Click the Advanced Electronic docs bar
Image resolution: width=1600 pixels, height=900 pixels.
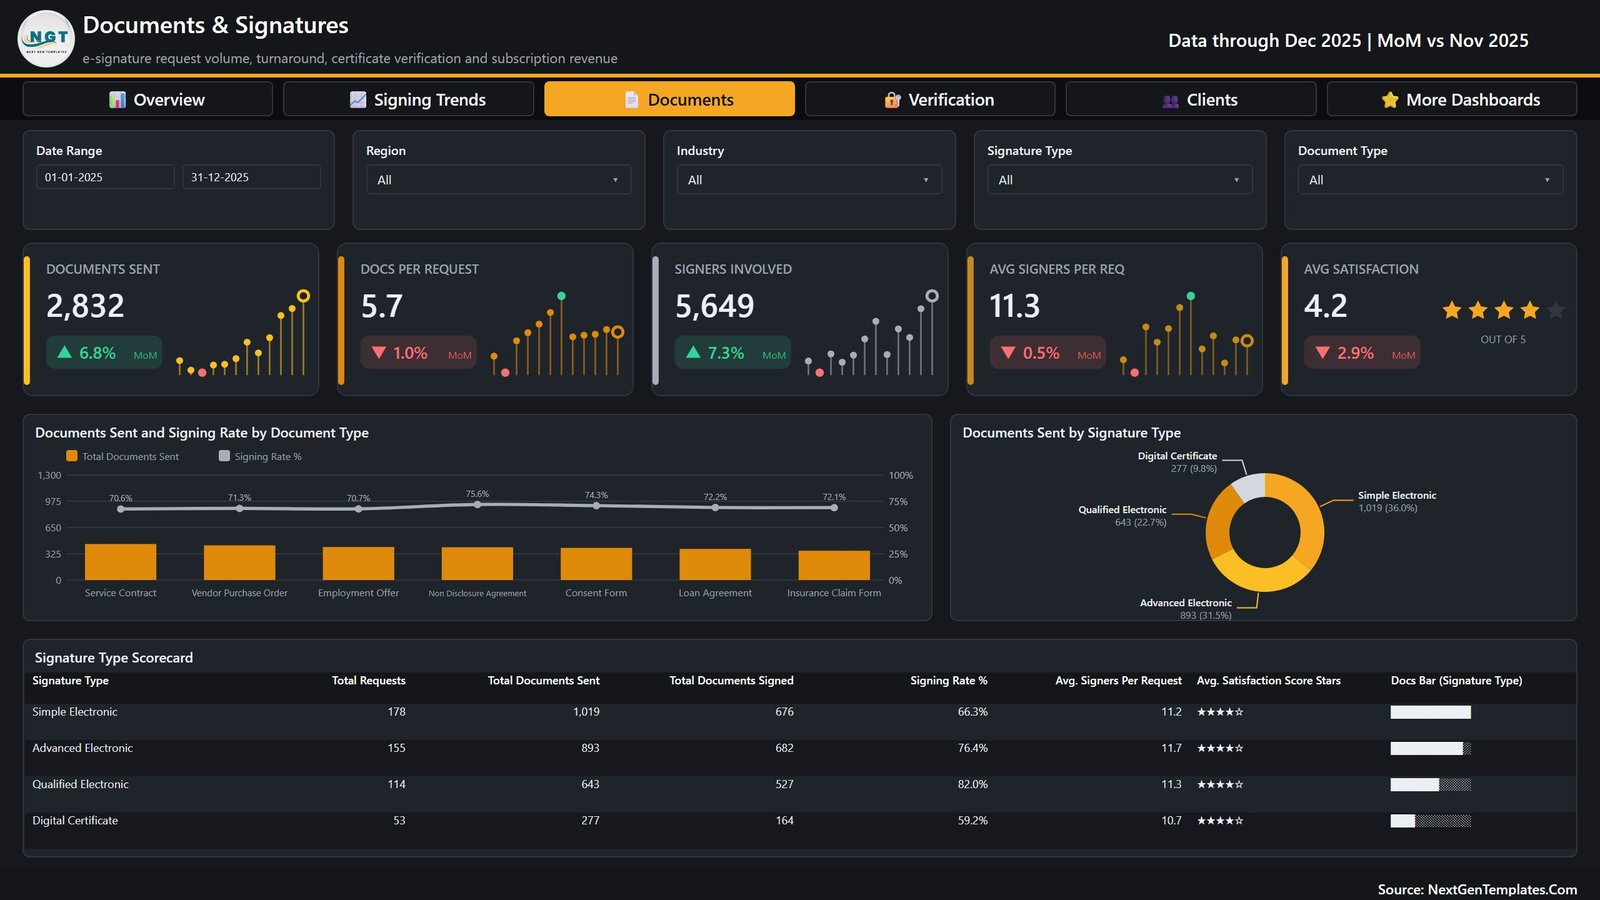tap(1431, 748)
